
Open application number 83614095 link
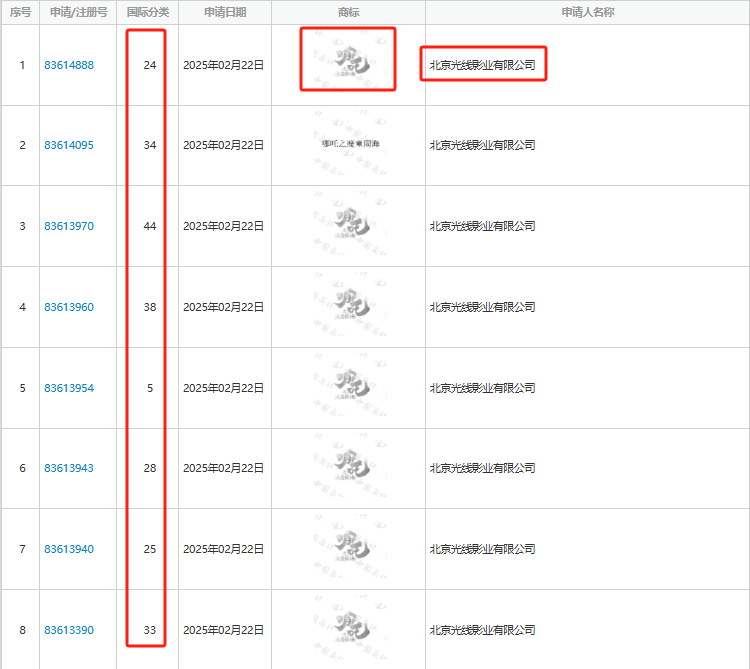[69, 145]
